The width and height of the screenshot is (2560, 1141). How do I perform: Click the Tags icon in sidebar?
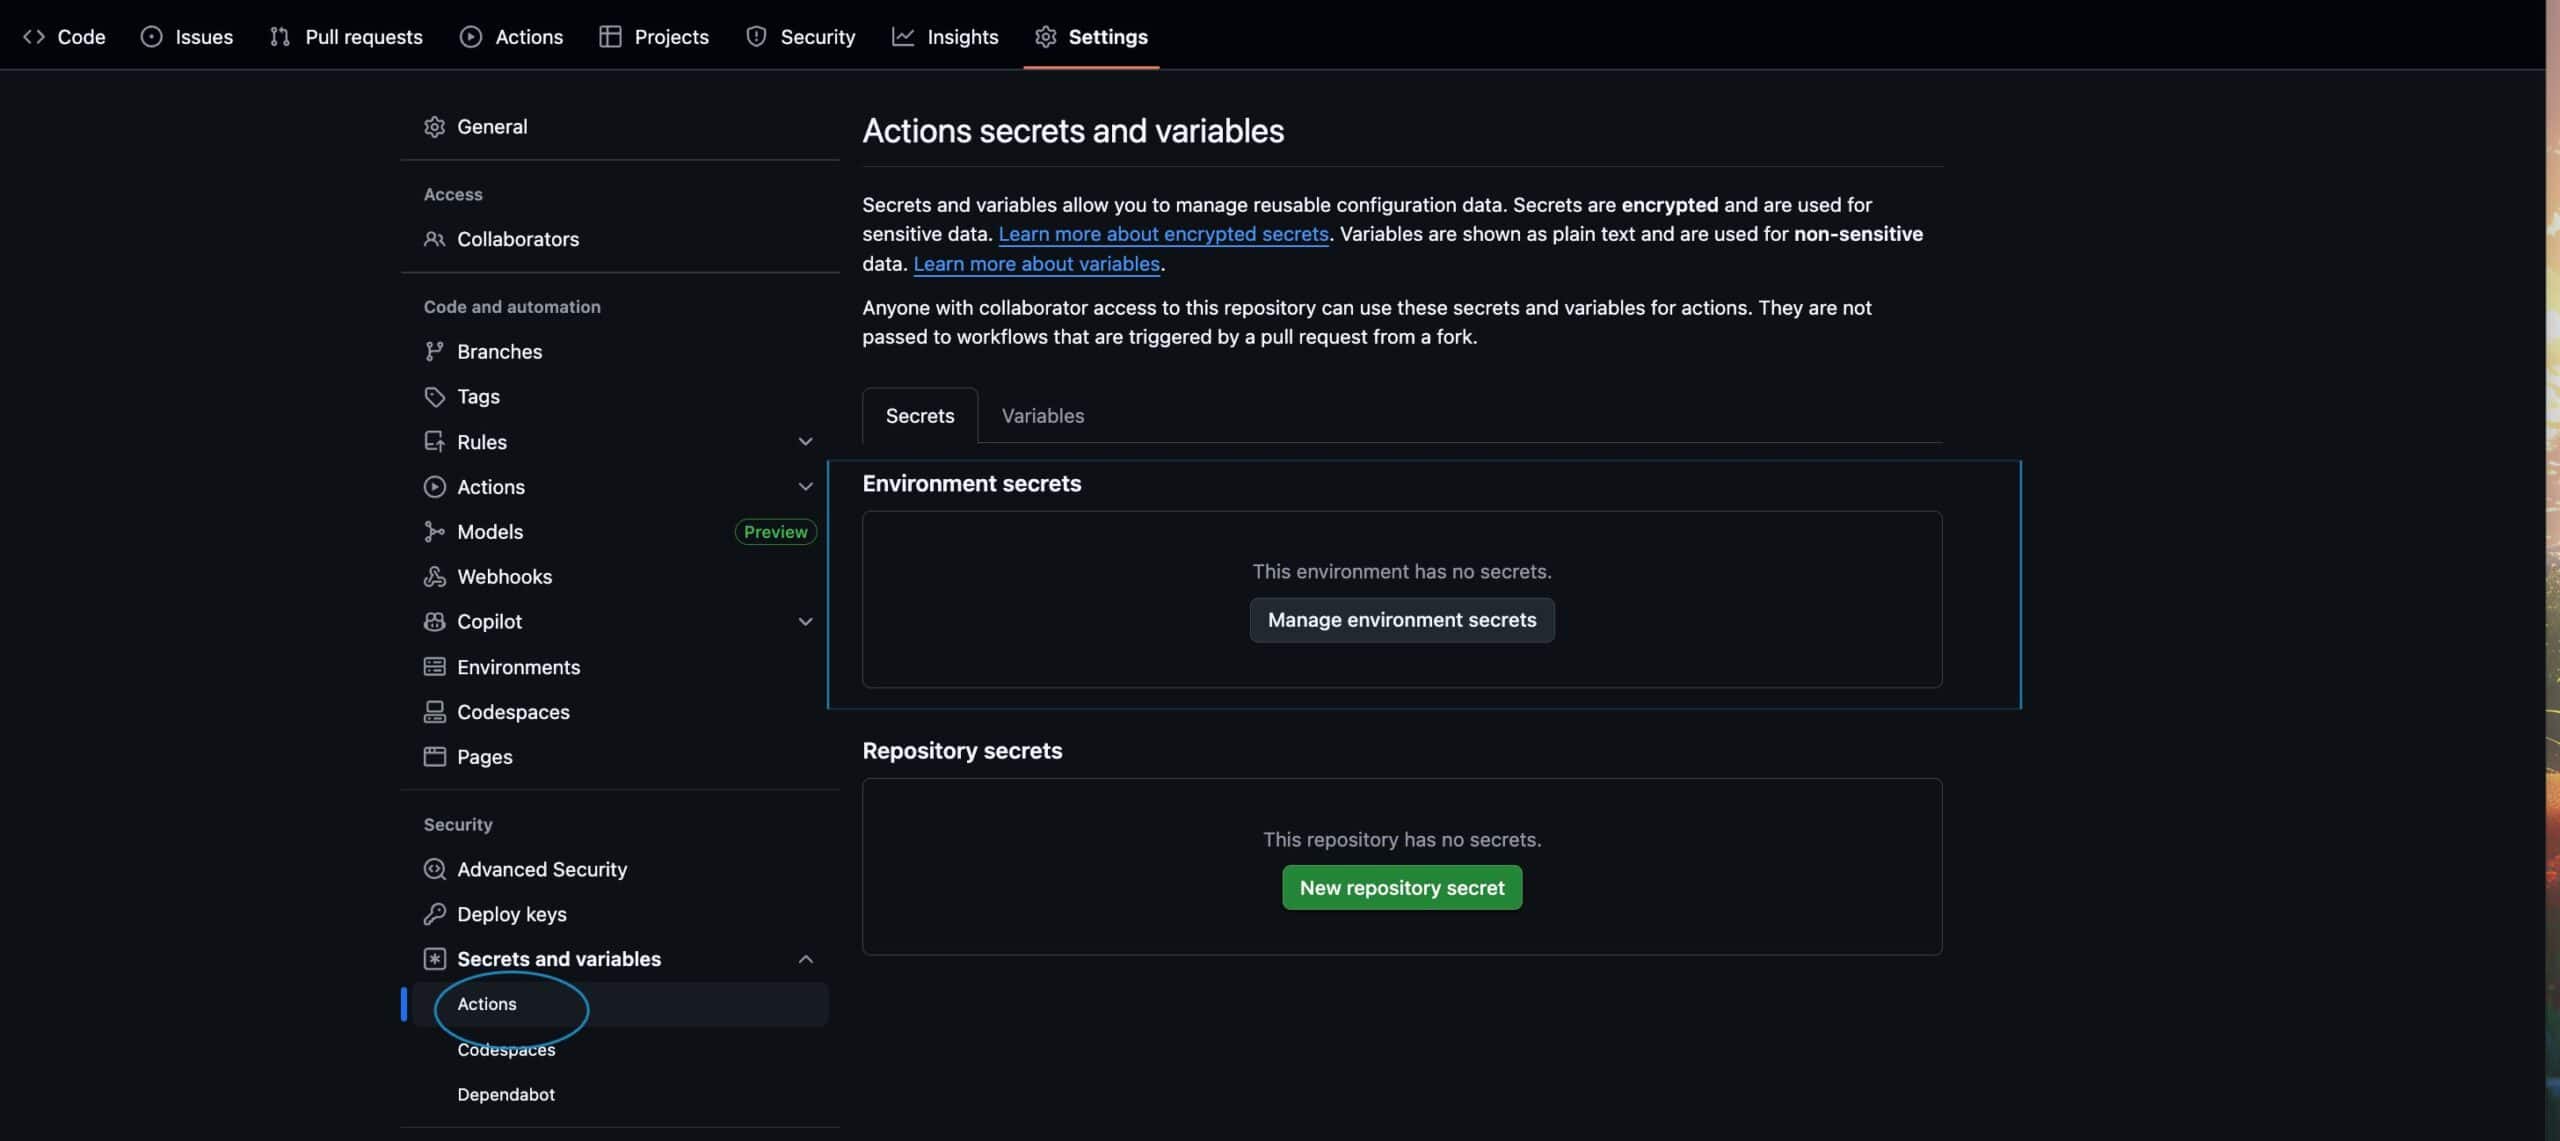[434, 397]
